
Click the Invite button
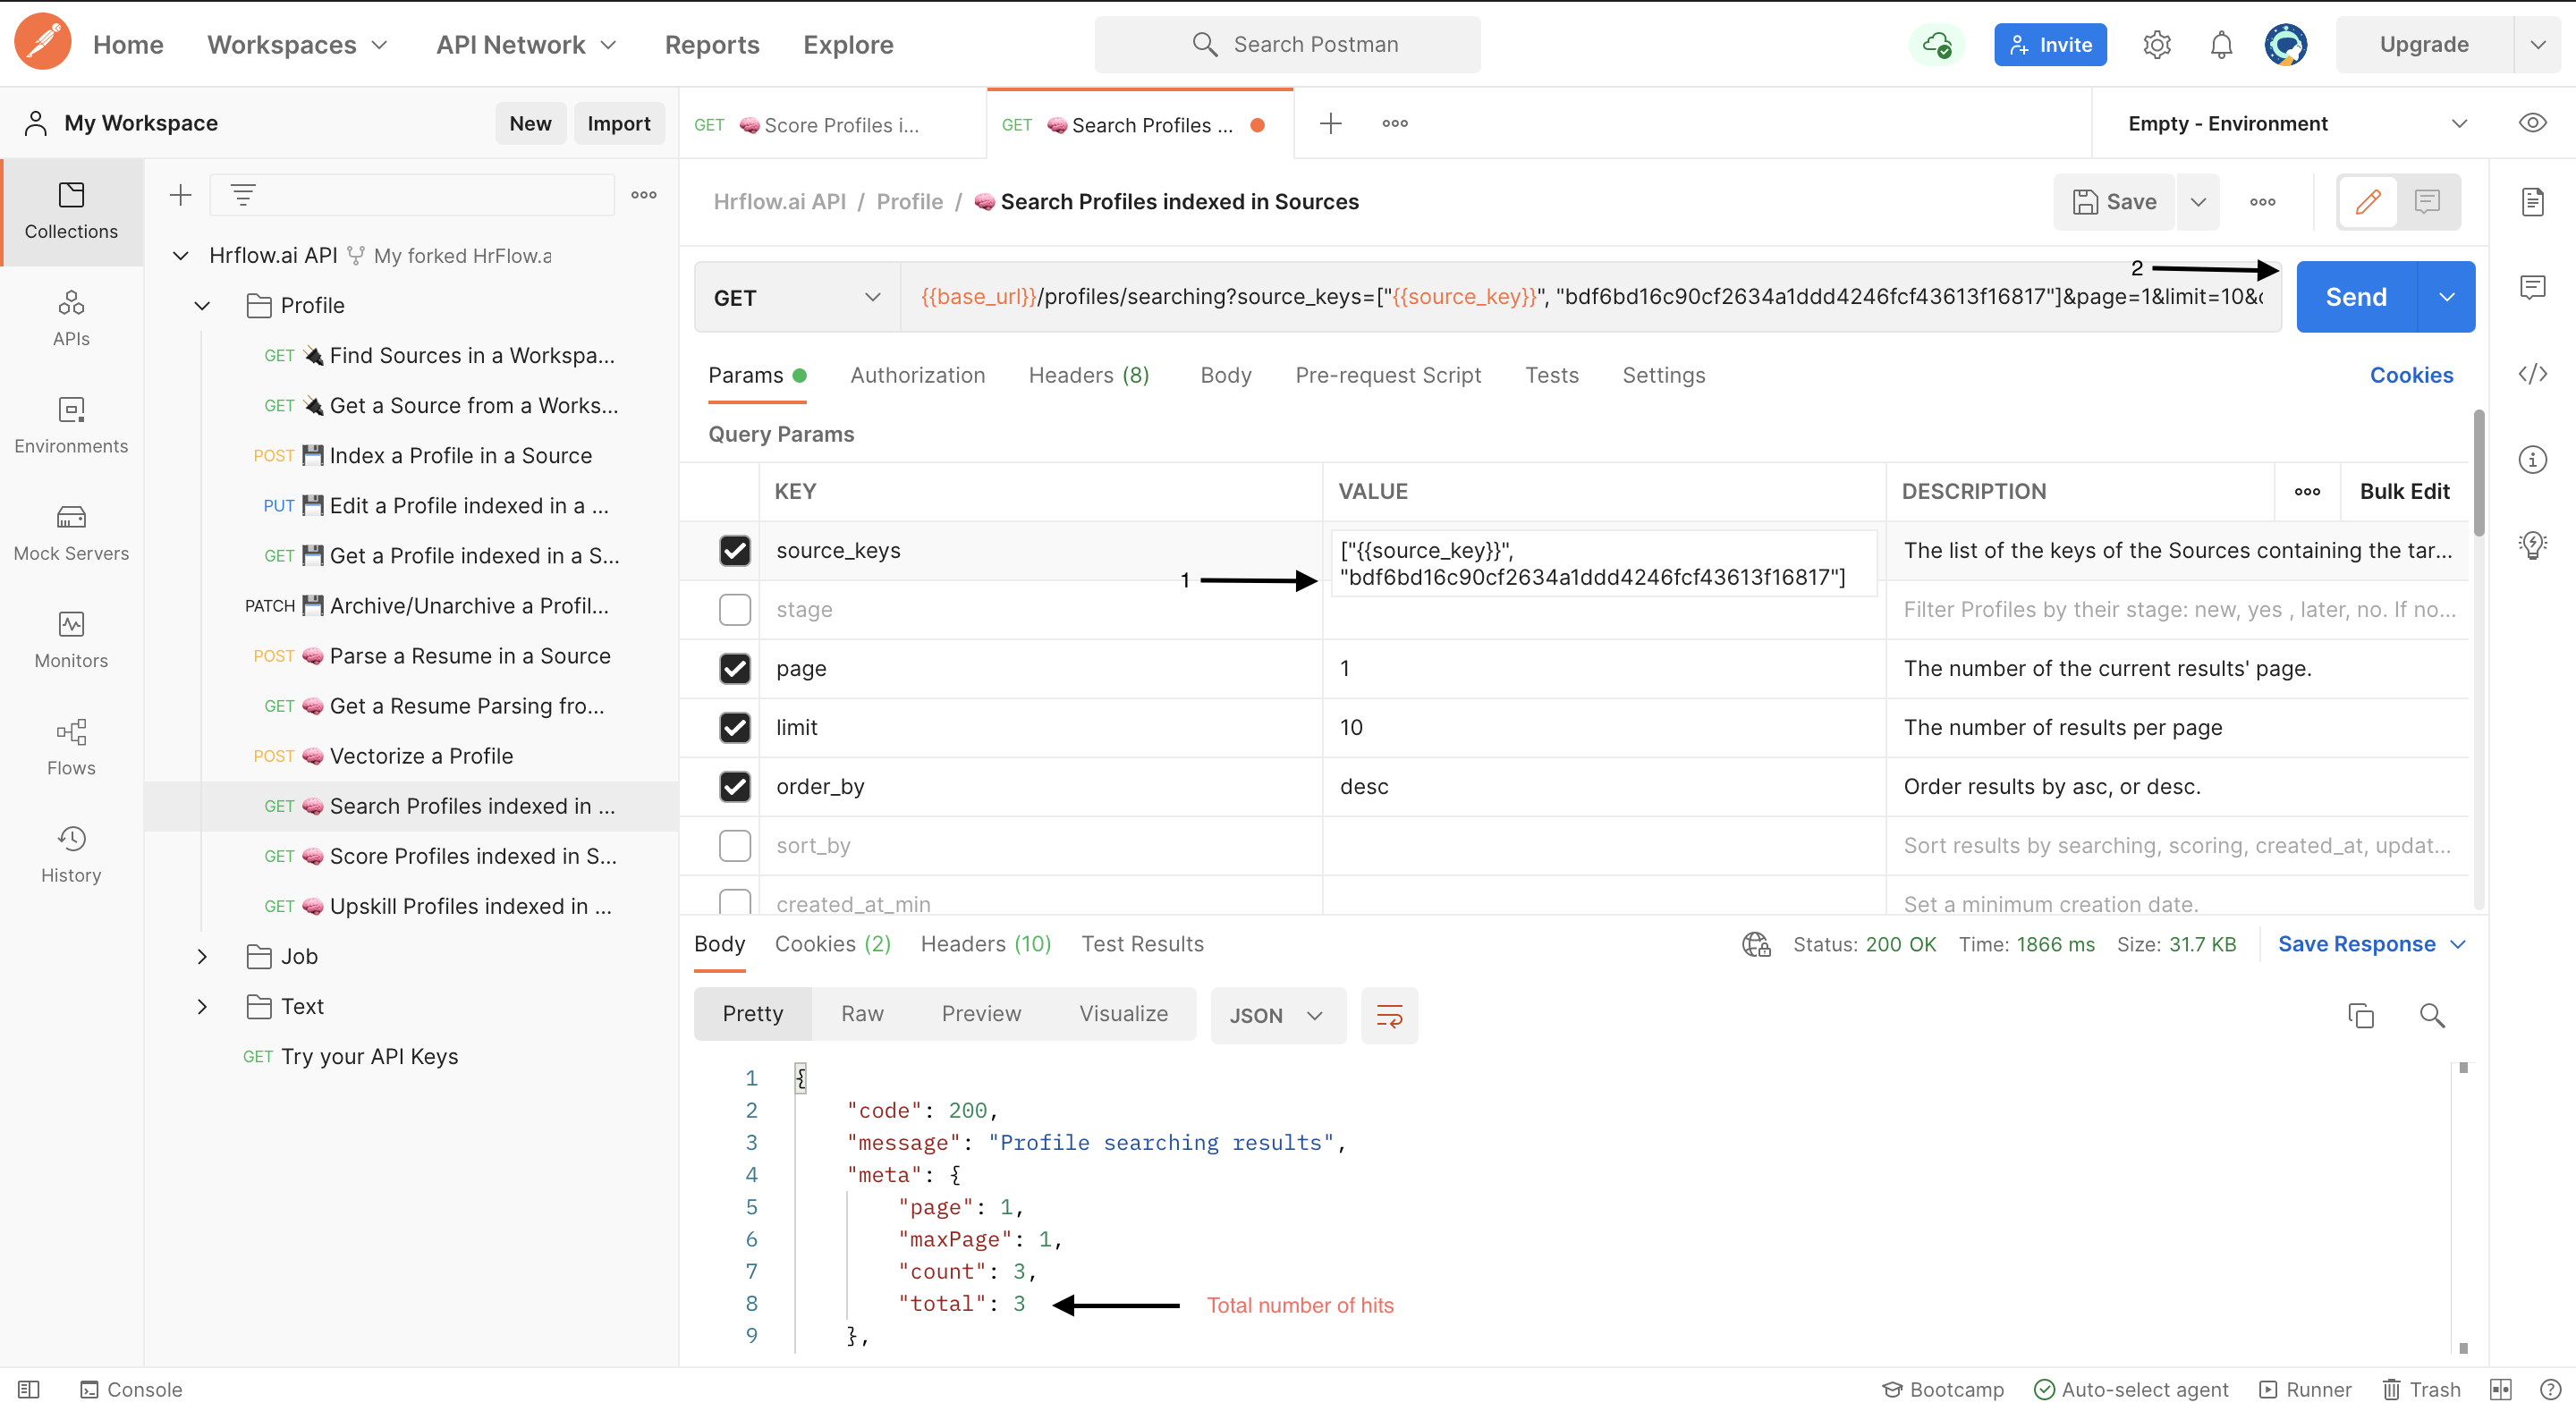[2050, 44]
